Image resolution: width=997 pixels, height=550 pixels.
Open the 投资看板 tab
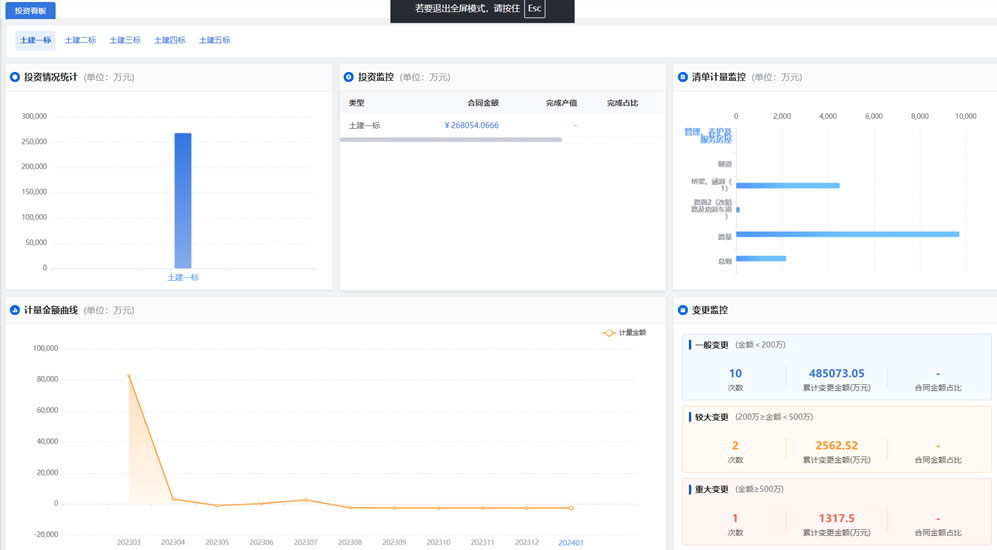click(30, 10)
